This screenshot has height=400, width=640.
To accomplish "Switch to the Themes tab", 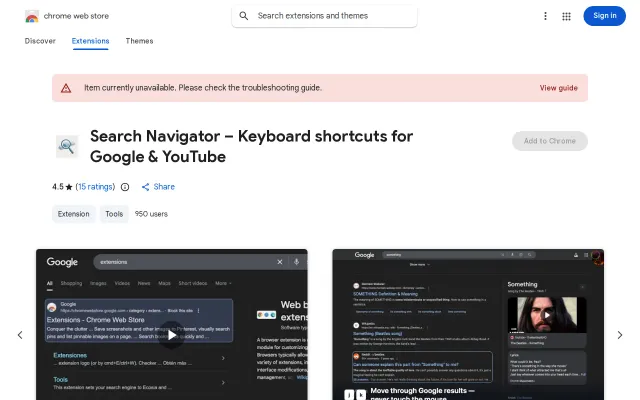I will click(x=139, y=41).
